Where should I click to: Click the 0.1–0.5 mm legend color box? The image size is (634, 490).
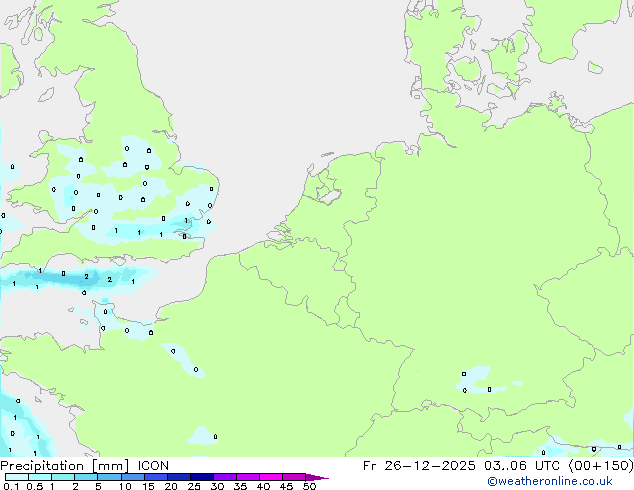17,477
